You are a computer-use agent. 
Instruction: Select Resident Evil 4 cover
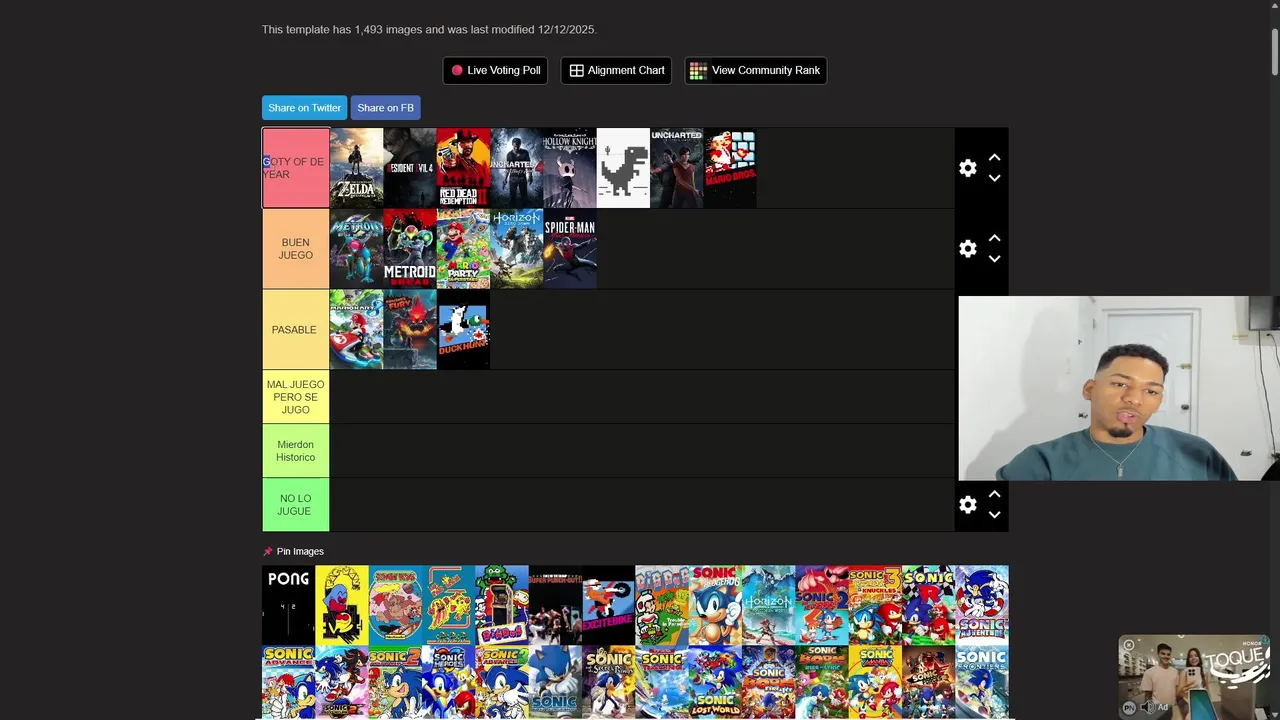(410, 168)
